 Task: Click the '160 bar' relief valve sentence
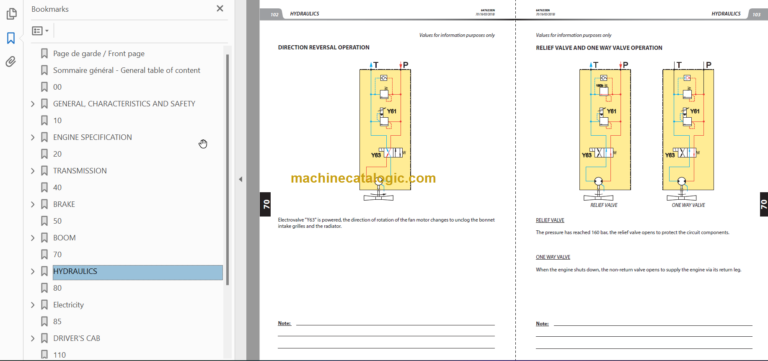632,232
